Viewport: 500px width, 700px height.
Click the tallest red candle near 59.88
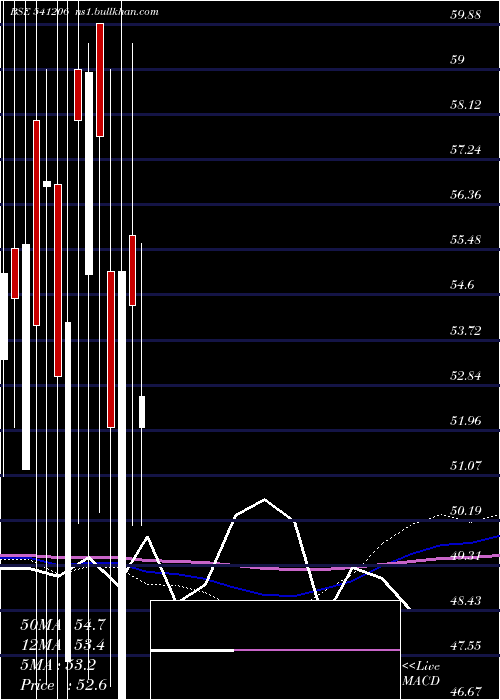(100, 80)
